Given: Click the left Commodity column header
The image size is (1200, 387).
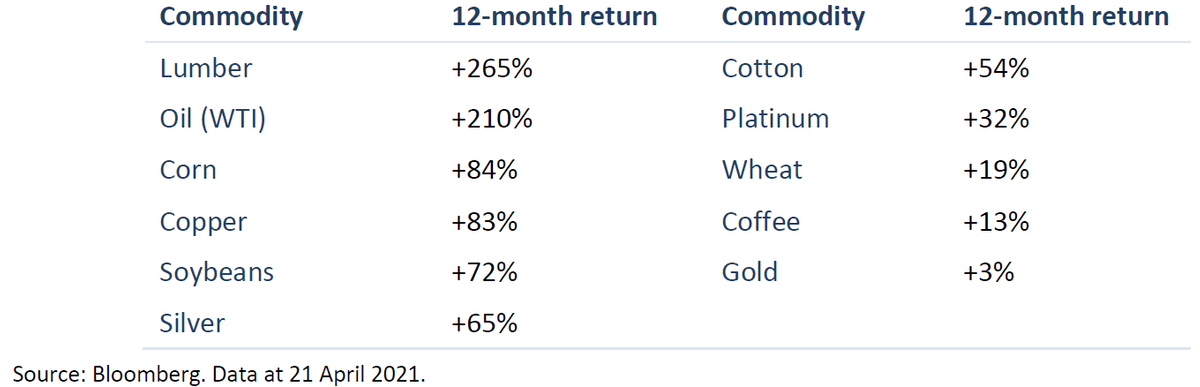Looking at the screenshot, I should pos(232,17).
